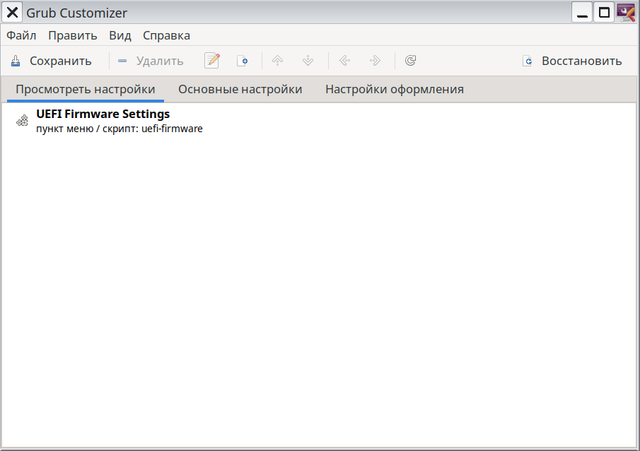This screenshot has height=451, width=640.
Task: Open the Справка menu
Action: click(166, 36)
